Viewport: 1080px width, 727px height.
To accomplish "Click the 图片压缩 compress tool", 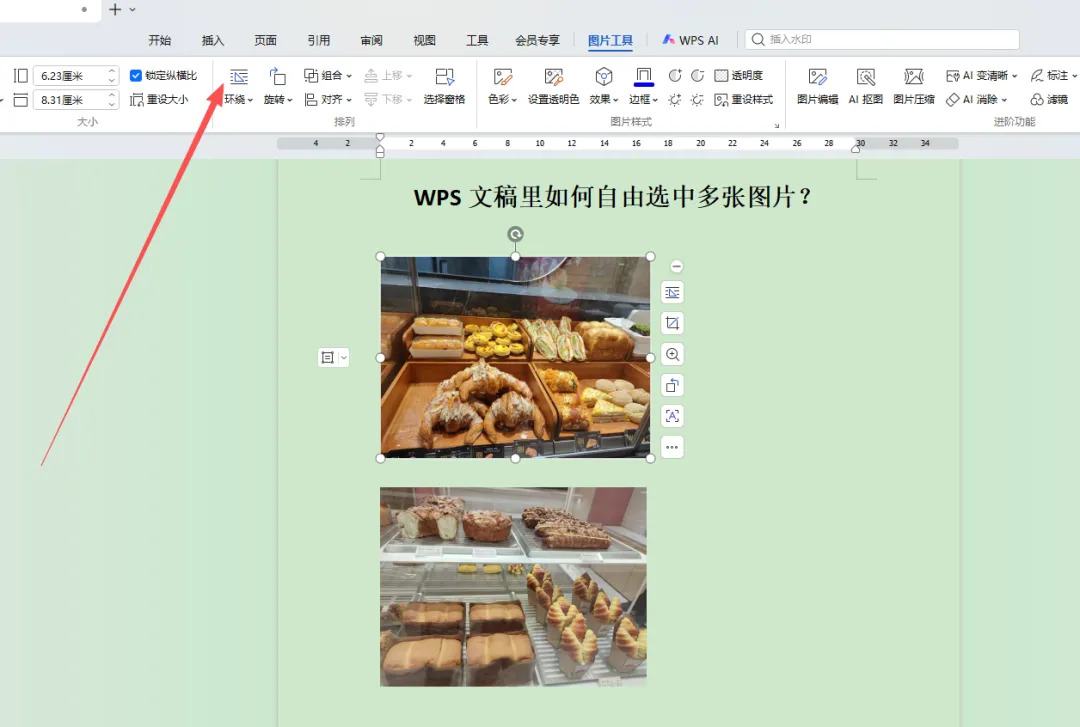I will coord(914,86).
